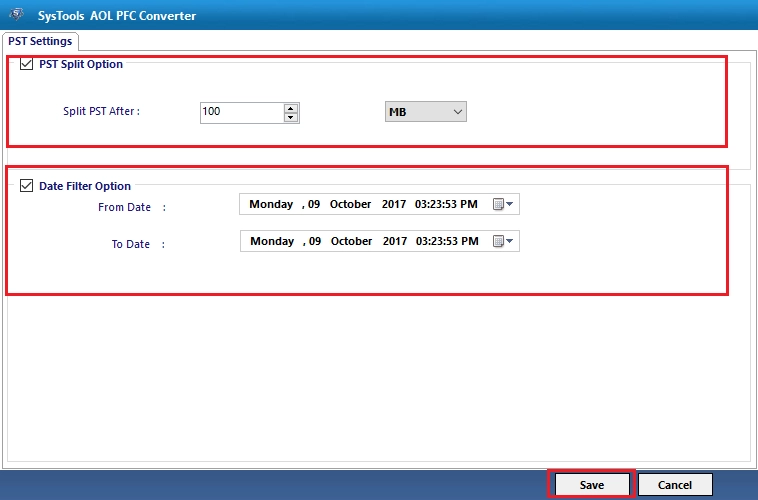758x500 pixels.
Task: Select the month October in To Date field
Action: click(x=351, y=241)
